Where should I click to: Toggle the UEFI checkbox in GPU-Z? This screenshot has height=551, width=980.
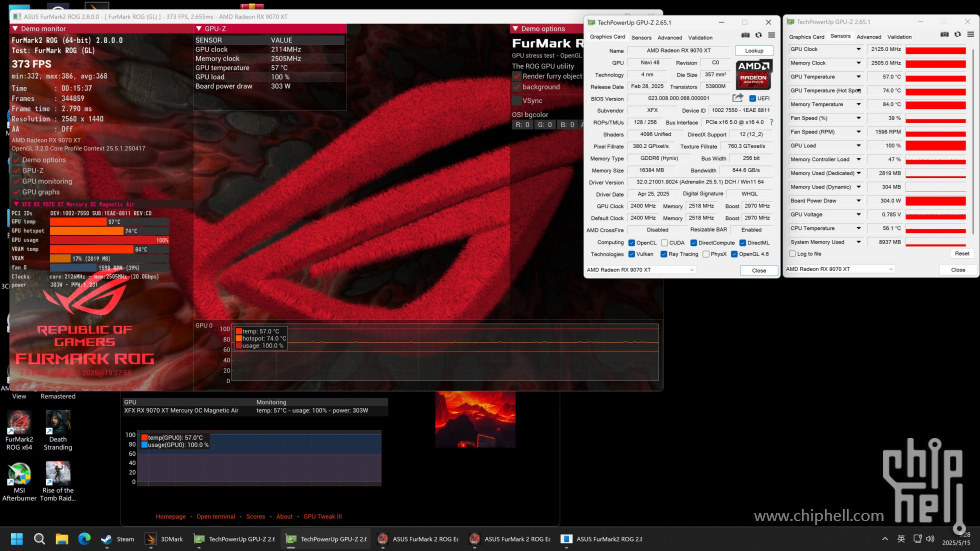click(x=752, y=99)
